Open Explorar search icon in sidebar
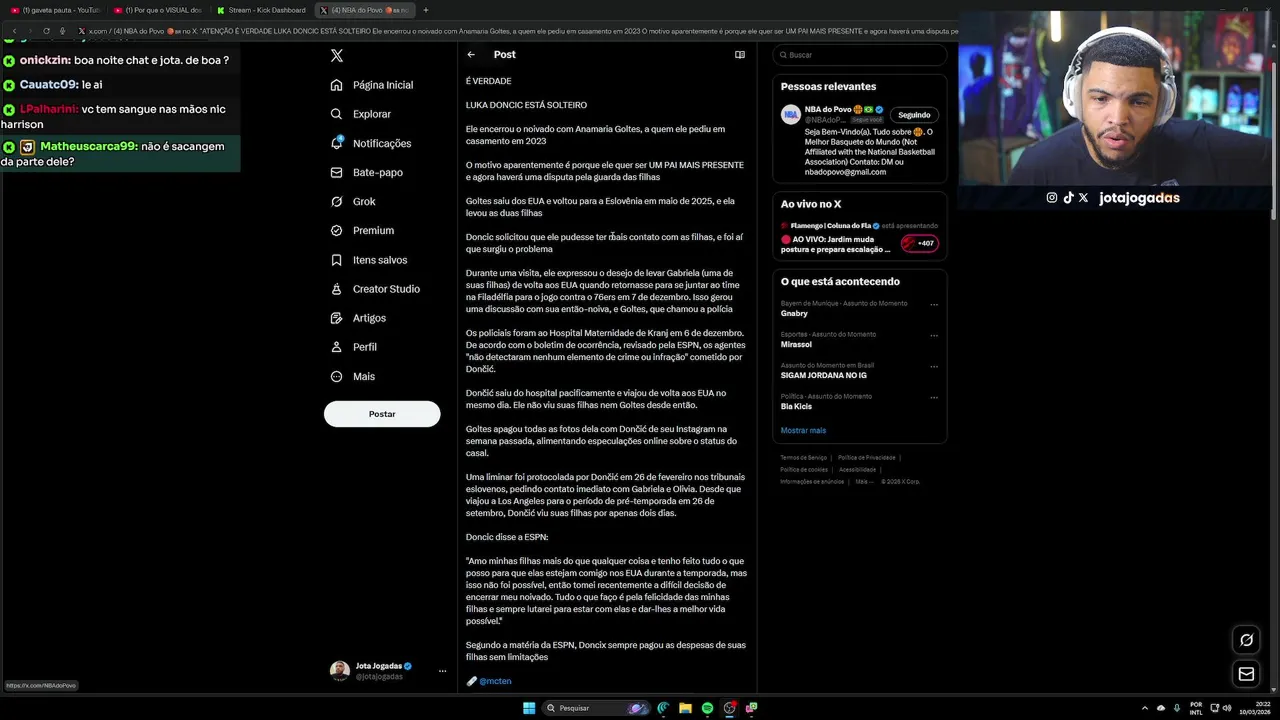1280x720 pixels. (x=337, y=114)
